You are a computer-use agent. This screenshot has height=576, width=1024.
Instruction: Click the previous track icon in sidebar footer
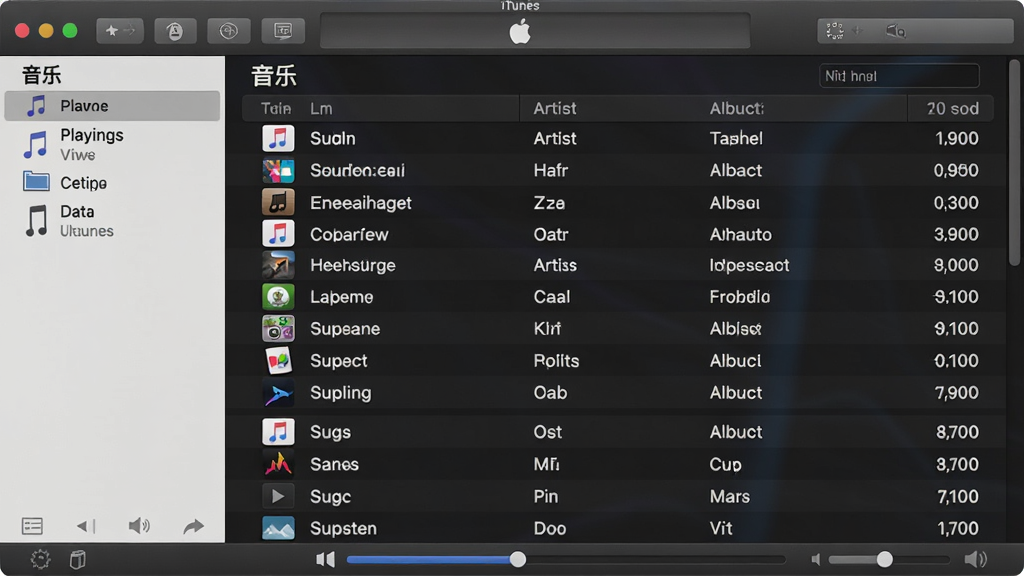86,526
